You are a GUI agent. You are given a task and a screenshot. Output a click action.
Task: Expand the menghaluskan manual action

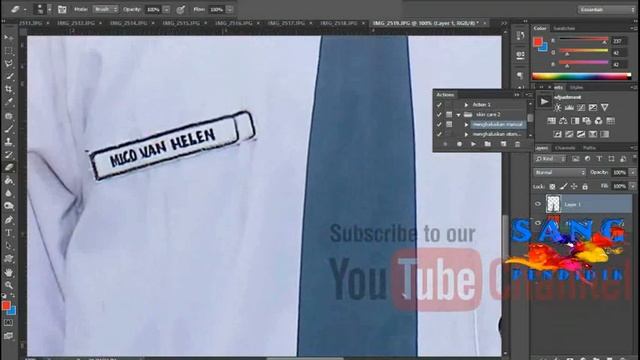pos(466,124)
